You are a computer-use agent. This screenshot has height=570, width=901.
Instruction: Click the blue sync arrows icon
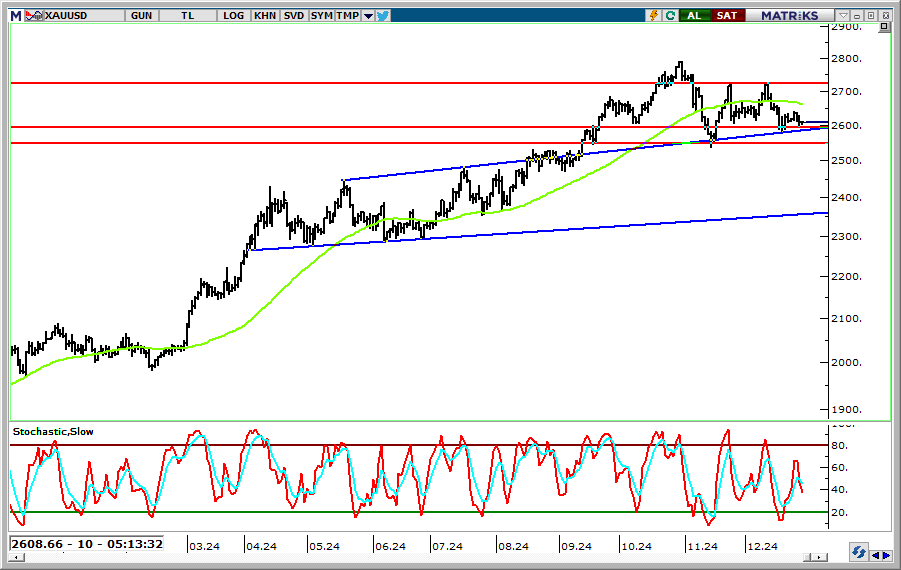click(x=858, y=552)
